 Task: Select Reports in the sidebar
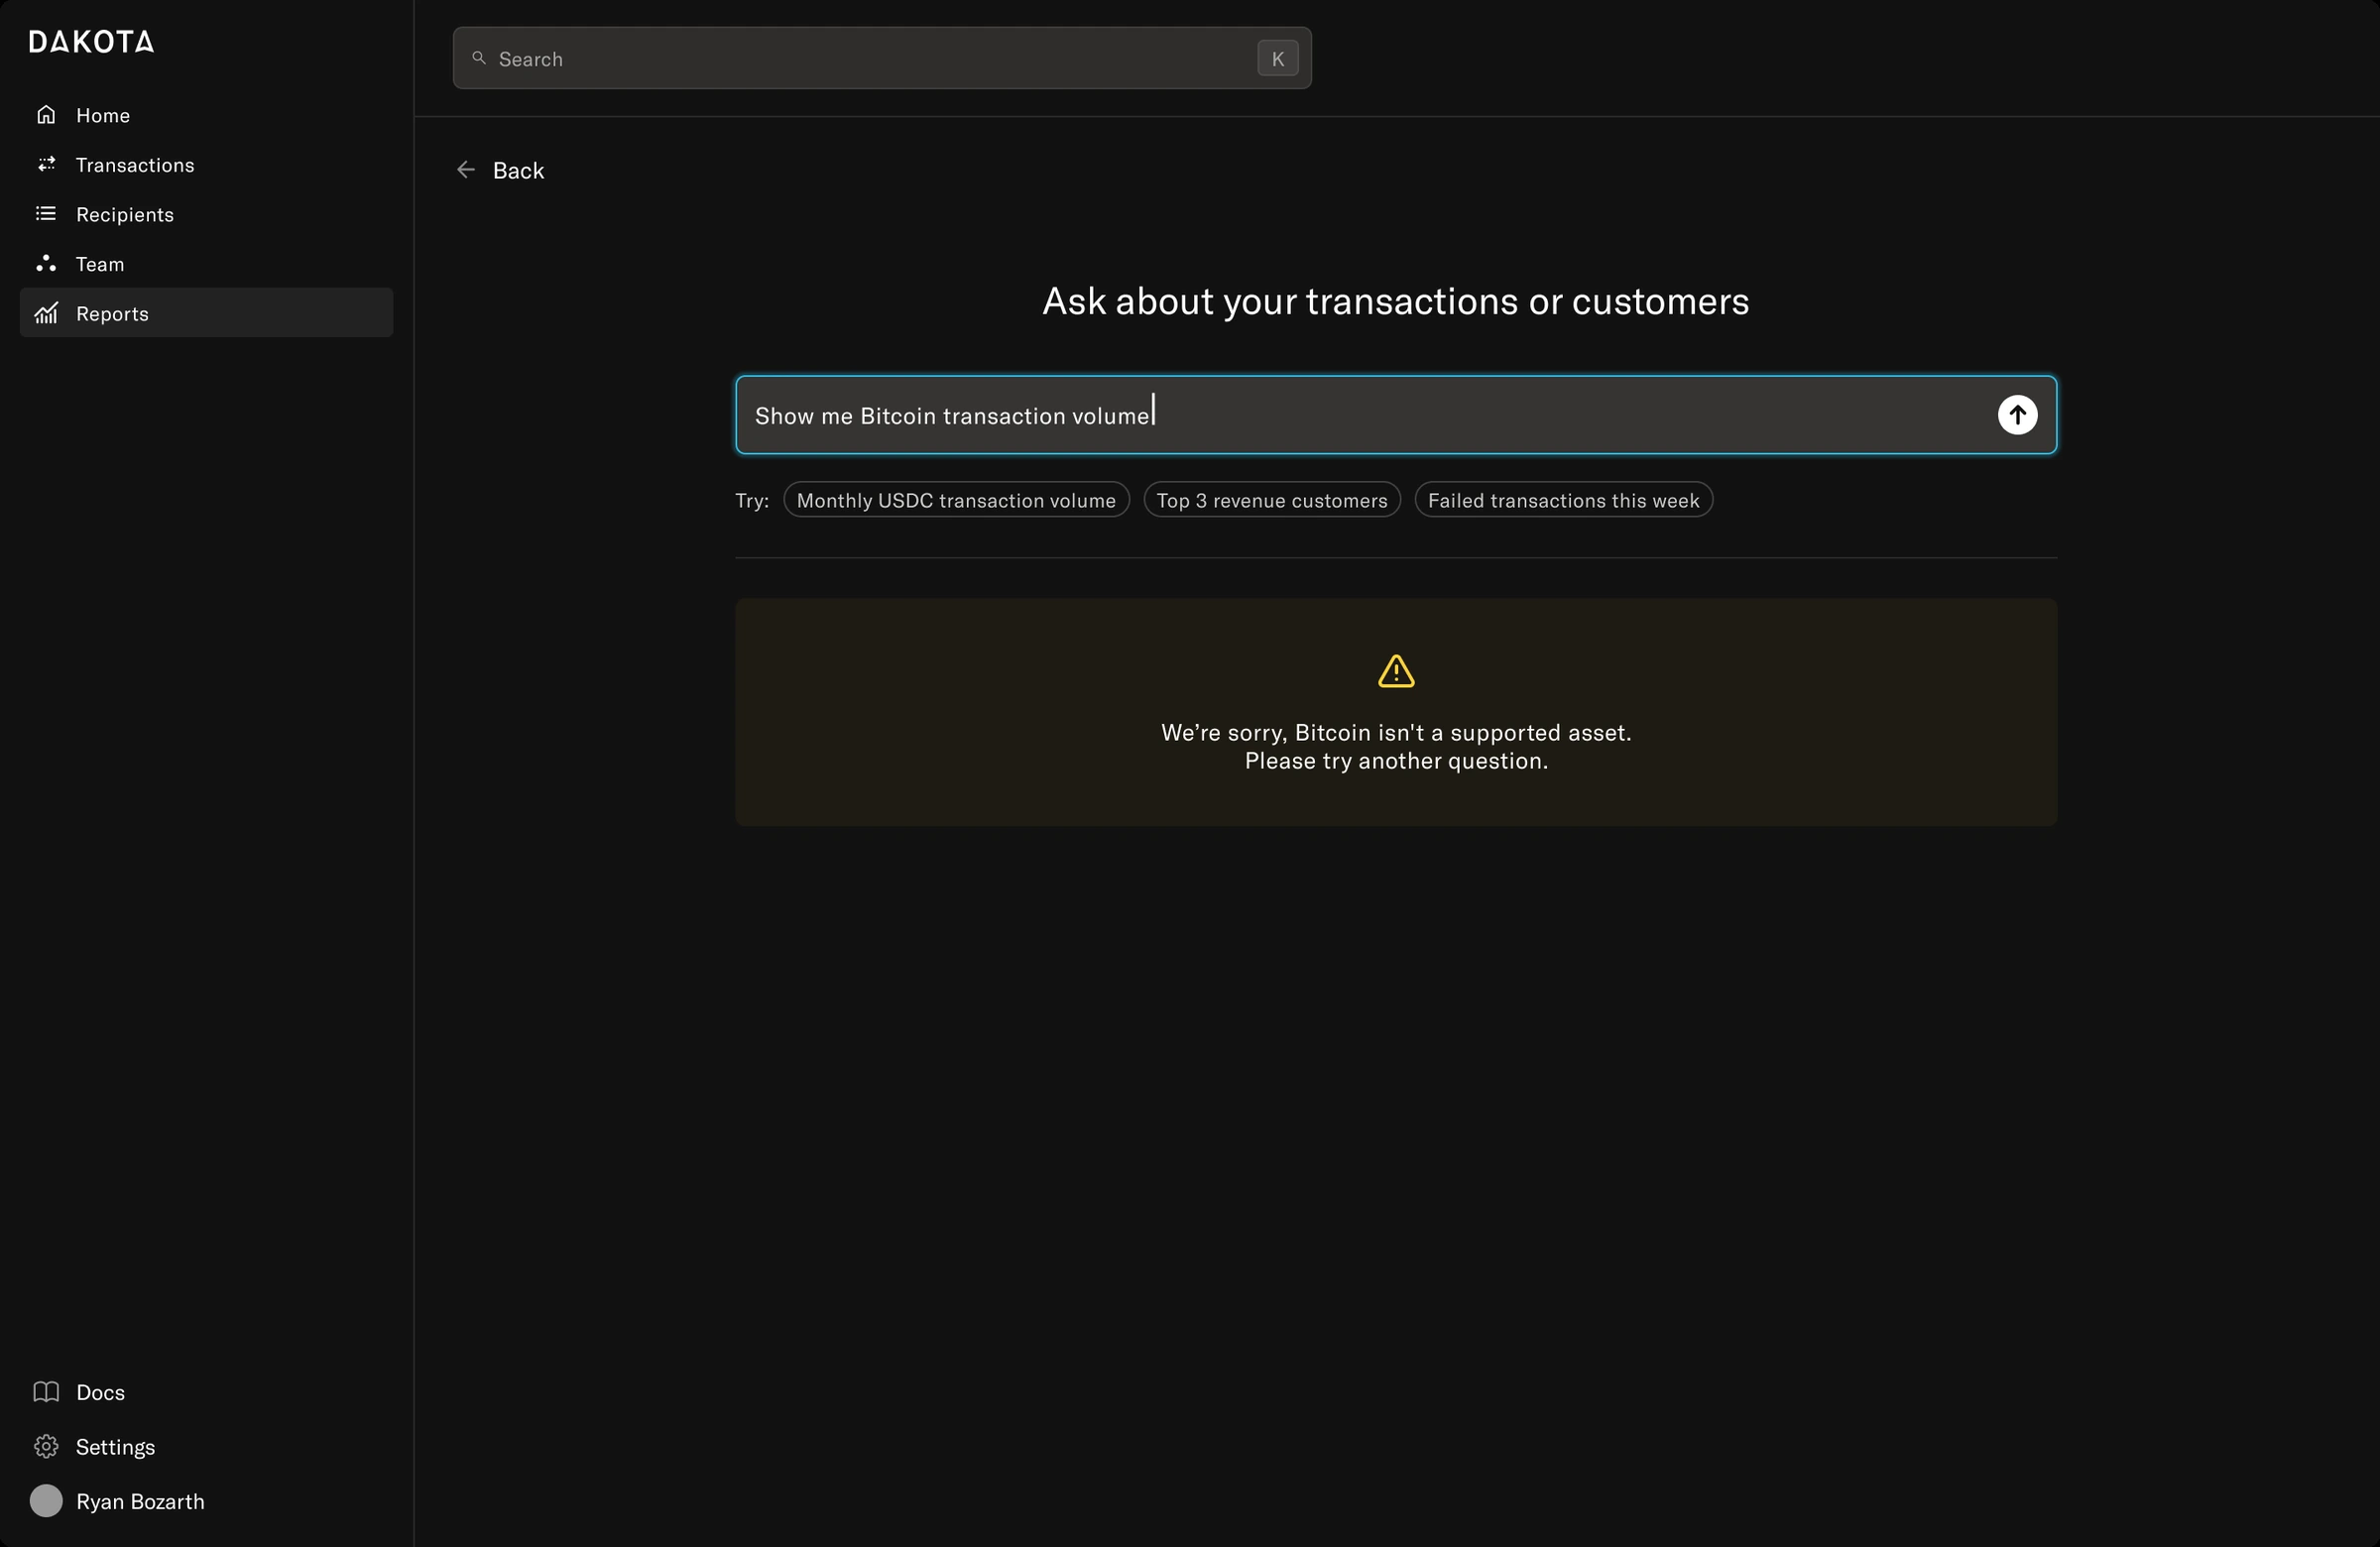coord(206,313)
